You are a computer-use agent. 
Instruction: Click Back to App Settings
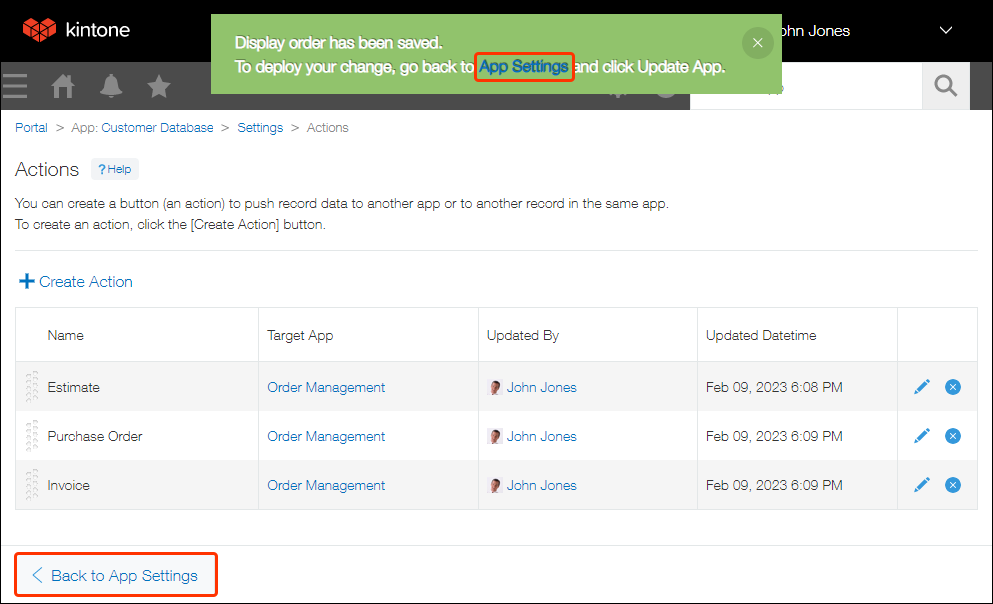pyautogui.click(x=116, y=575)
